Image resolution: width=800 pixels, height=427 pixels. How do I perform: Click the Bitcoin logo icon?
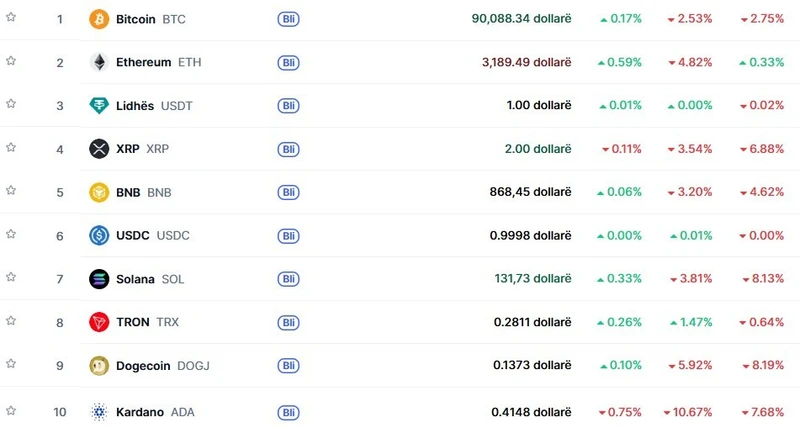point(99,19)
